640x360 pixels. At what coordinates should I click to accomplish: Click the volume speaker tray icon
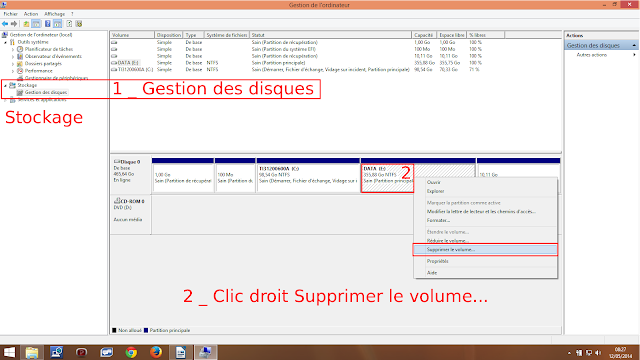point(598,353)
